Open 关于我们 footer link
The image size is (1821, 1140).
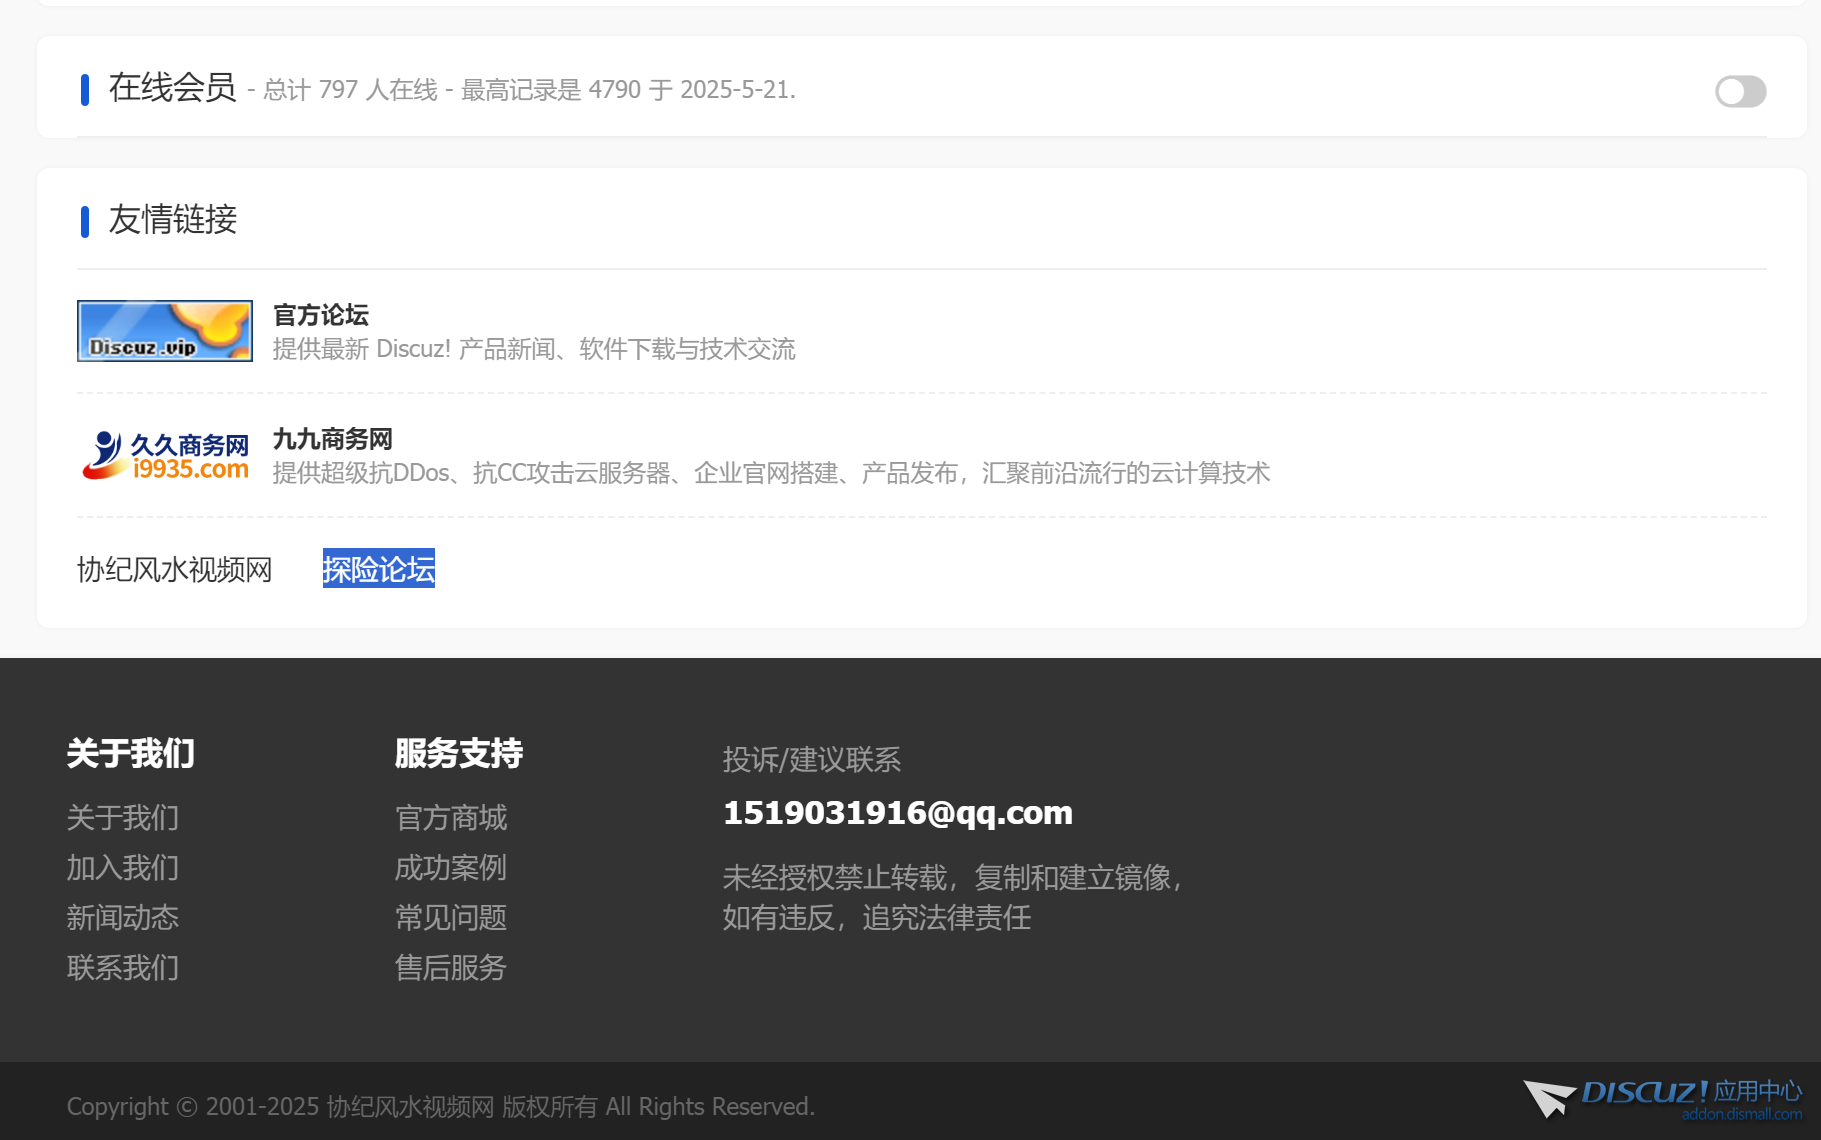click(123, 818)
